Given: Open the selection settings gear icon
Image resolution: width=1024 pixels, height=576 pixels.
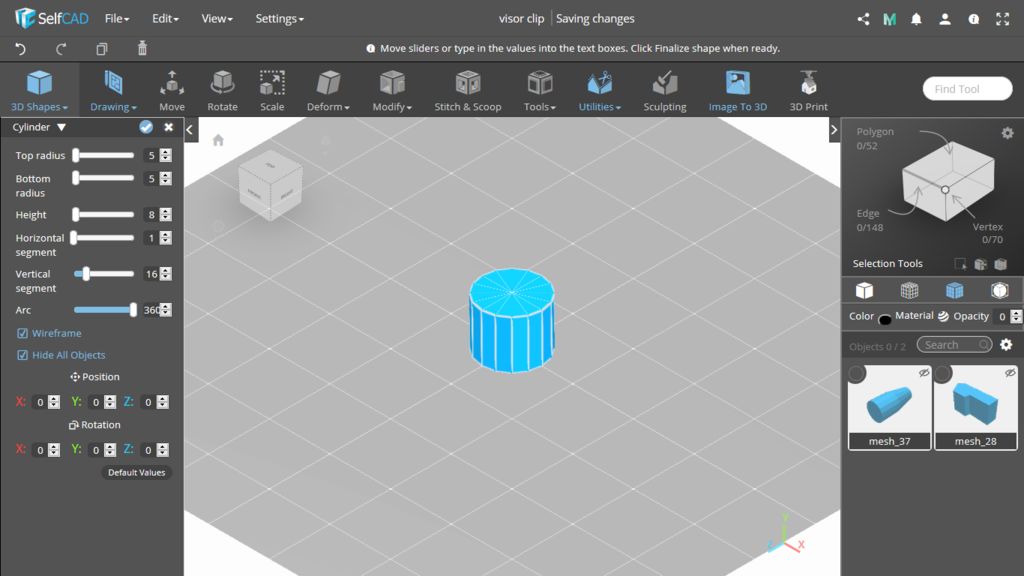Looking at the screenshot, I should 1008,133.
